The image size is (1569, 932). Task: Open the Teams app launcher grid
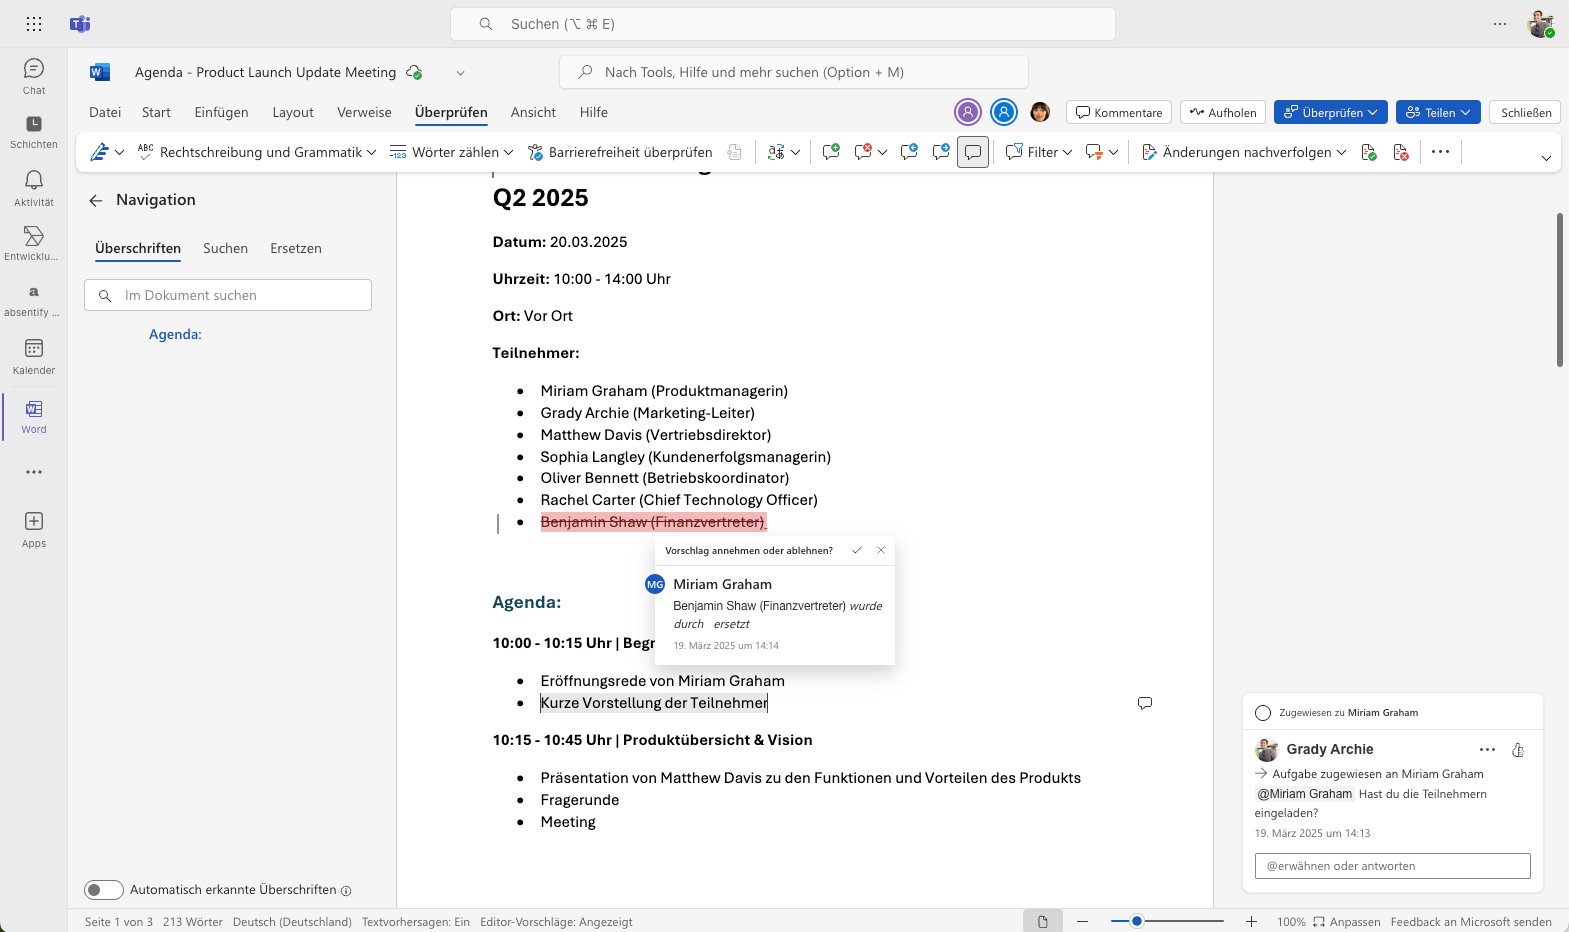34,24
